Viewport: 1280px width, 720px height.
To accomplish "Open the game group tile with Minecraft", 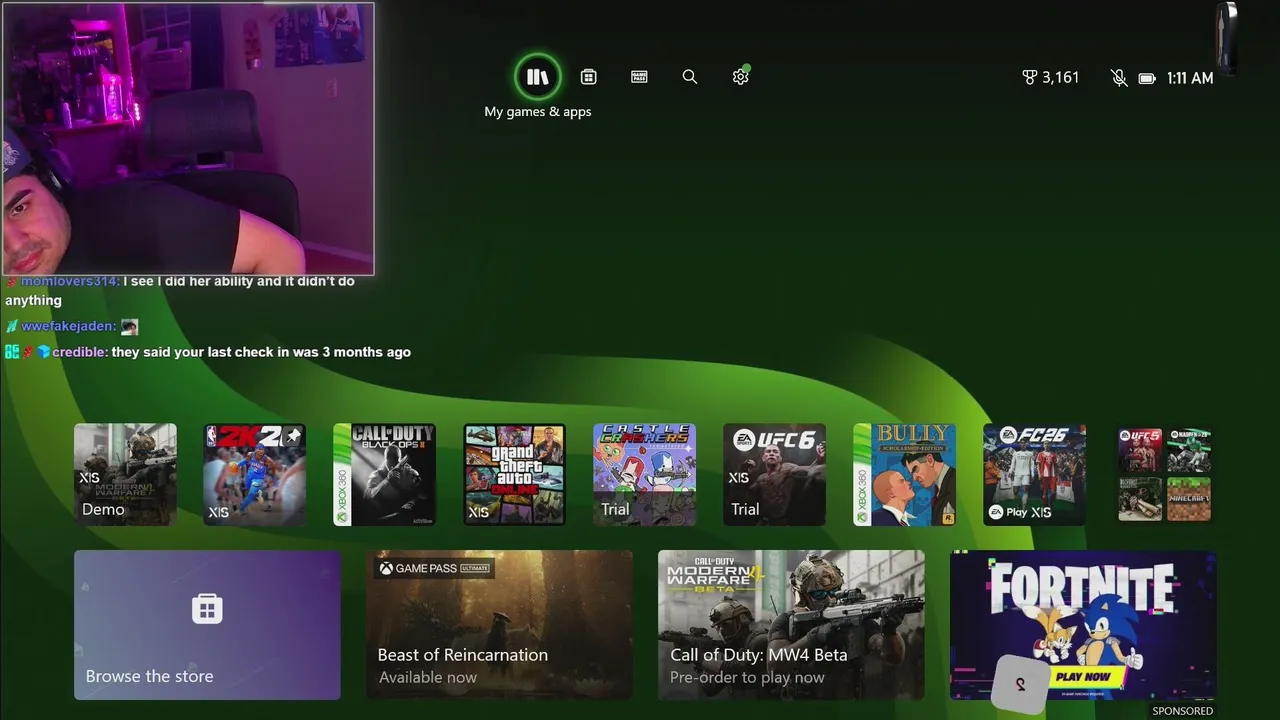I will pos(1165,474).
